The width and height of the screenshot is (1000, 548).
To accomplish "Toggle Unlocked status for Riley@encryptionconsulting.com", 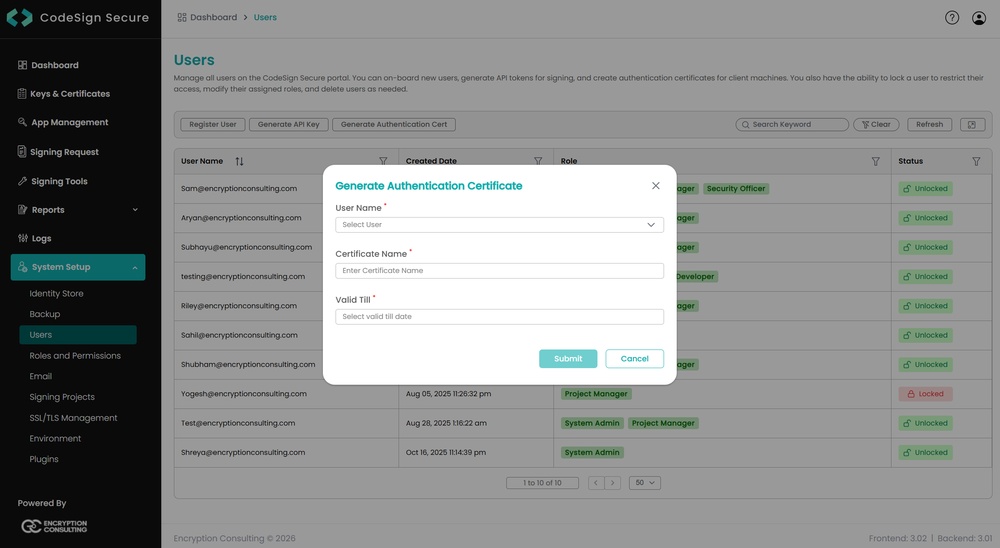I will tap(925, 306).
